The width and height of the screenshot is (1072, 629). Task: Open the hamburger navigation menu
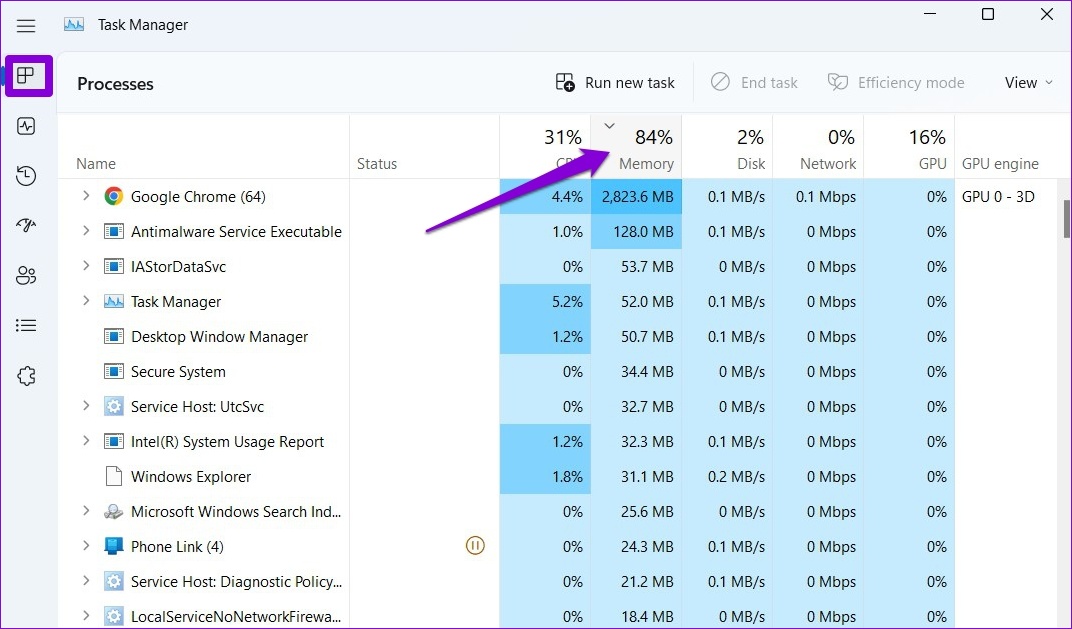[26, 26]
